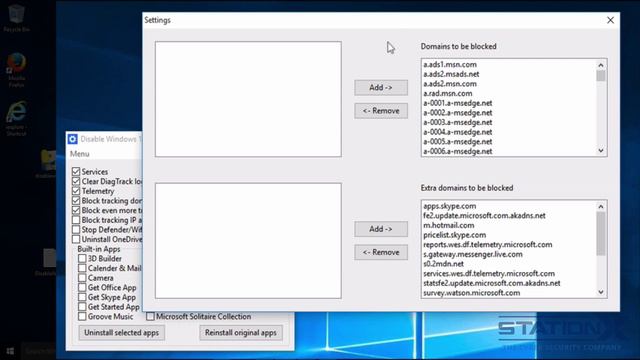The height and width of the screenshot is (360, 640).
Task: Select pricelist.skype.com entry
Action: pyautogui.click(x=454, y=235)
